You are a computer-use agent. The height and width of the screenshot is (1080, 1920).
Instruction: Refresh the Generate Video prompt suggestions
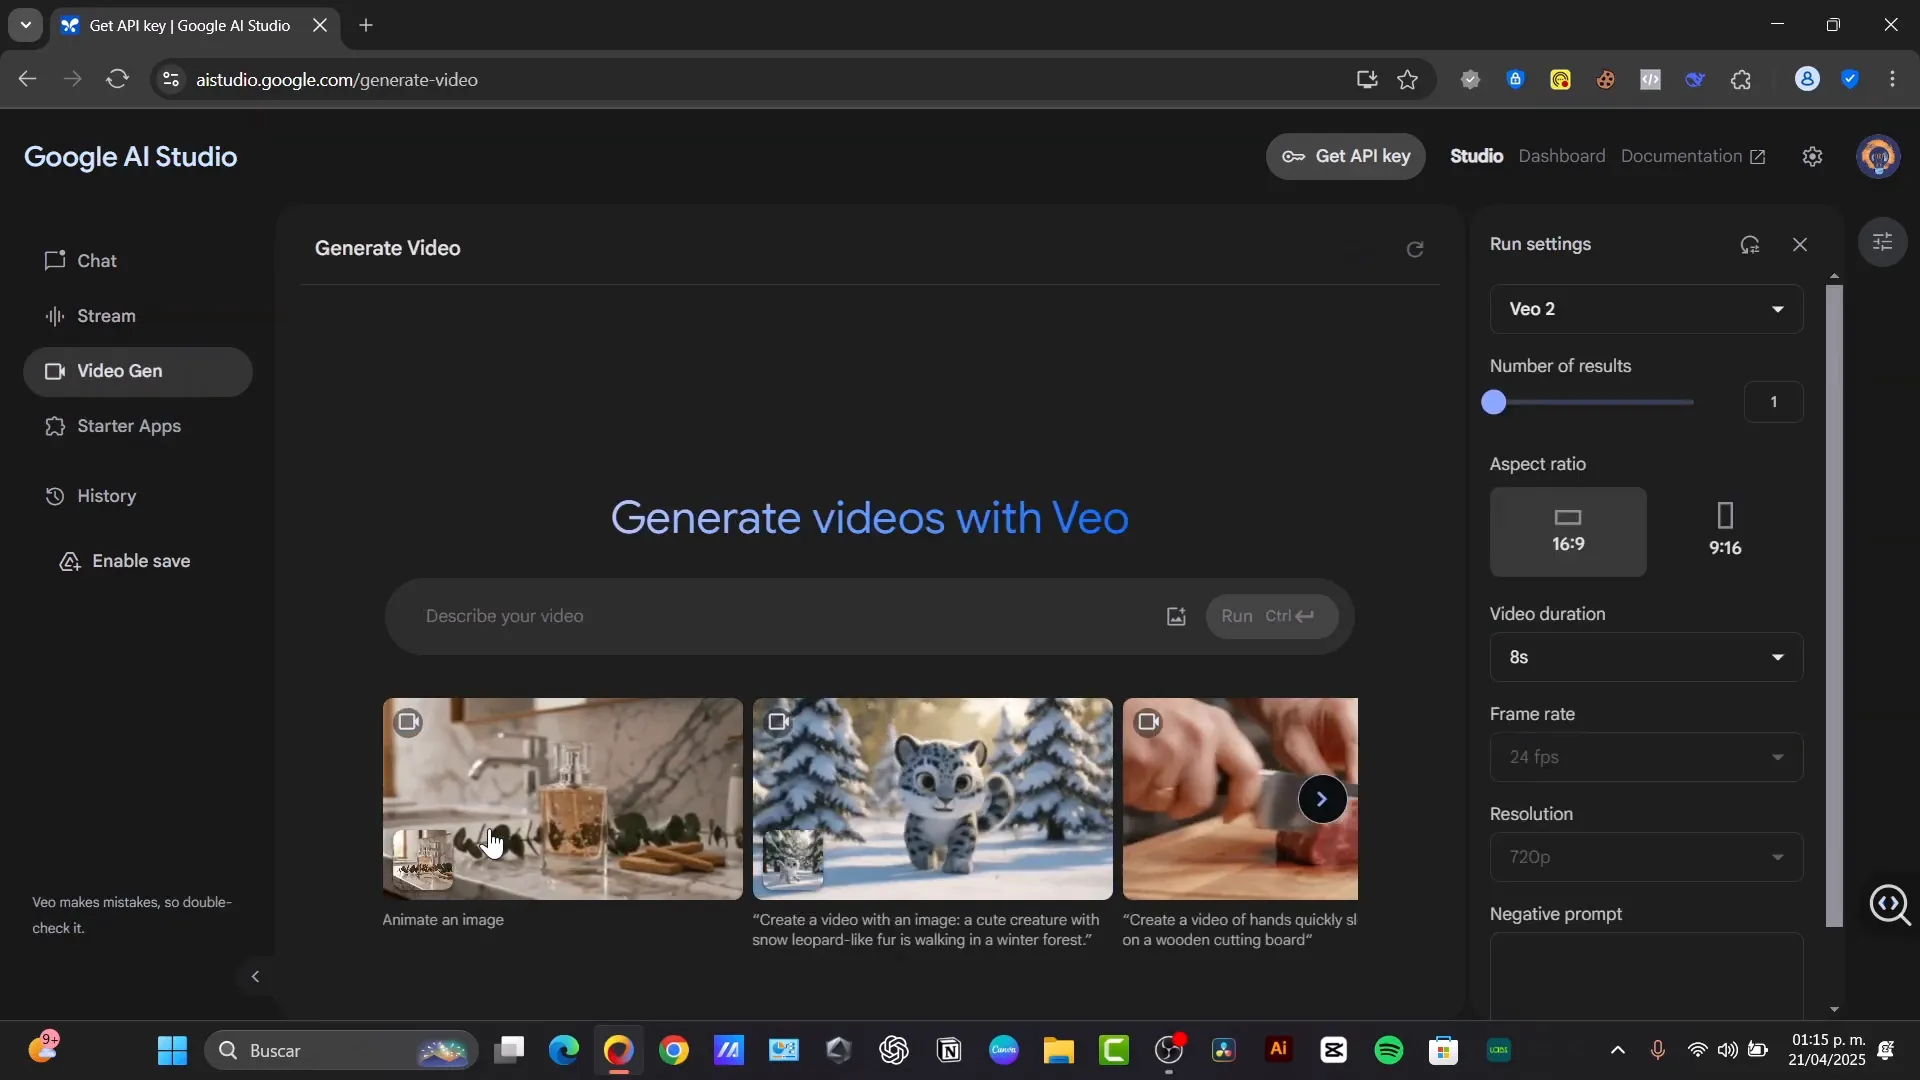coord(1415,249)
